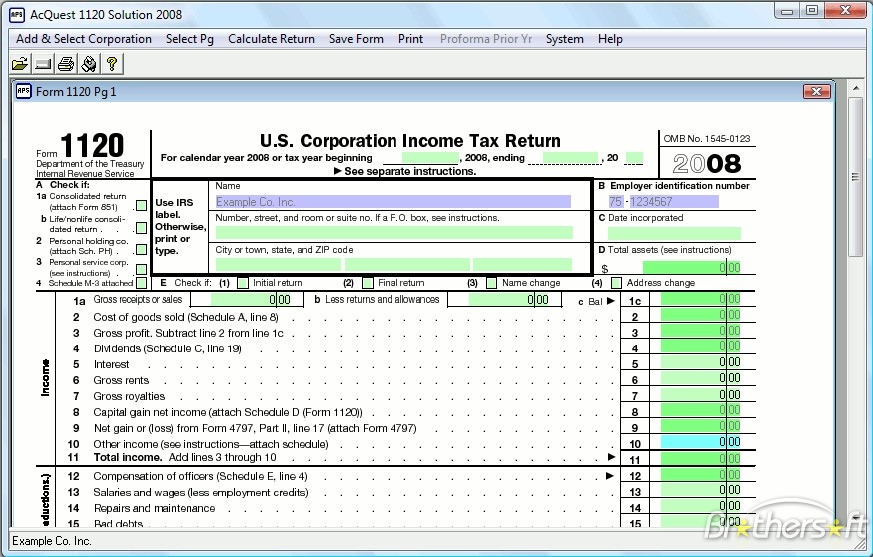Viewport: 873px width, 557px height.
Task: Check the Personal service corp. box
Action: point(141,270)
